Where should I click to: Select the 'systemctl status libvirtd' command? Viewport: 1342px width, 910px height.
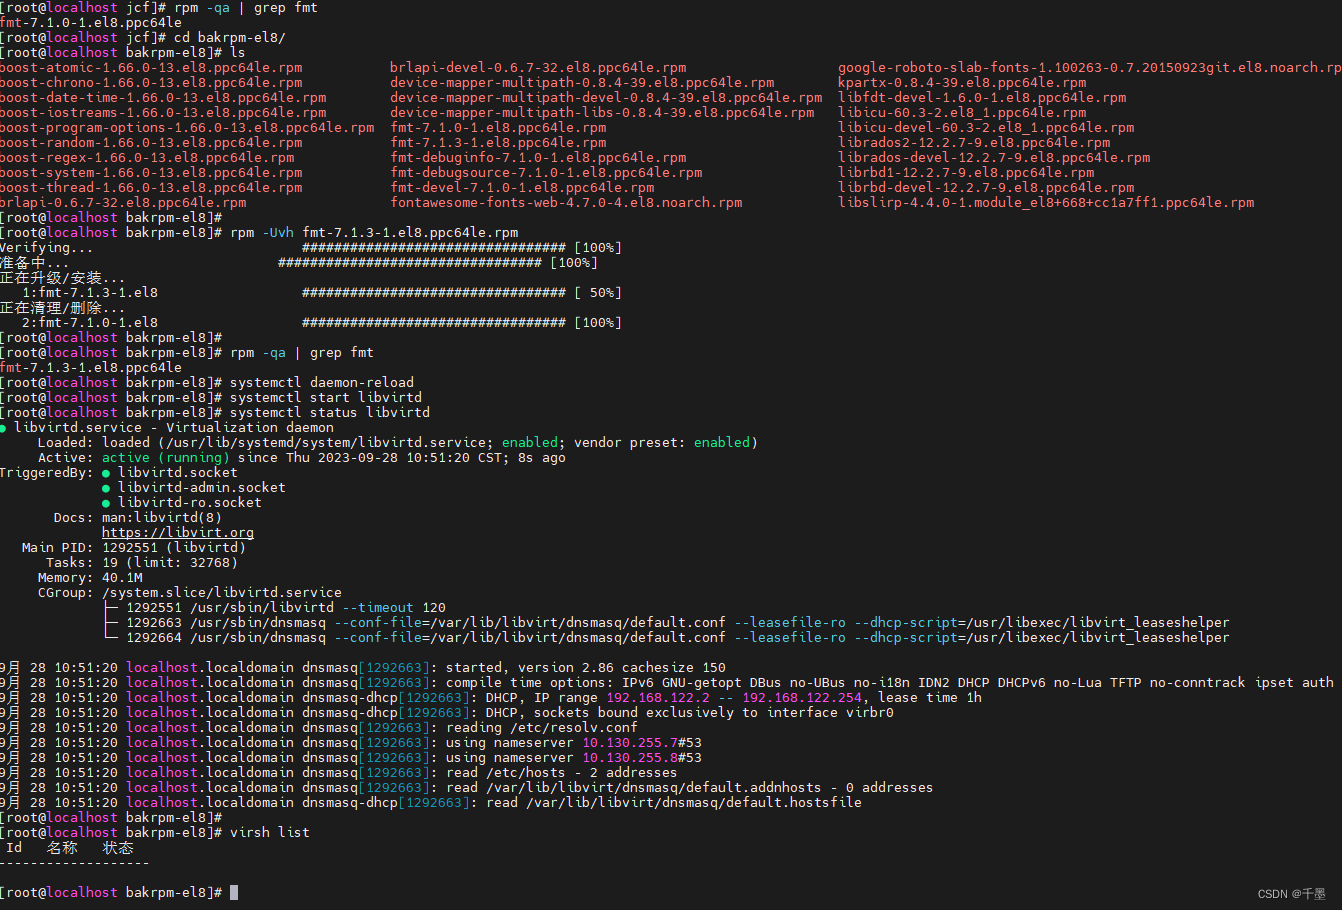[x=330, y=413]
